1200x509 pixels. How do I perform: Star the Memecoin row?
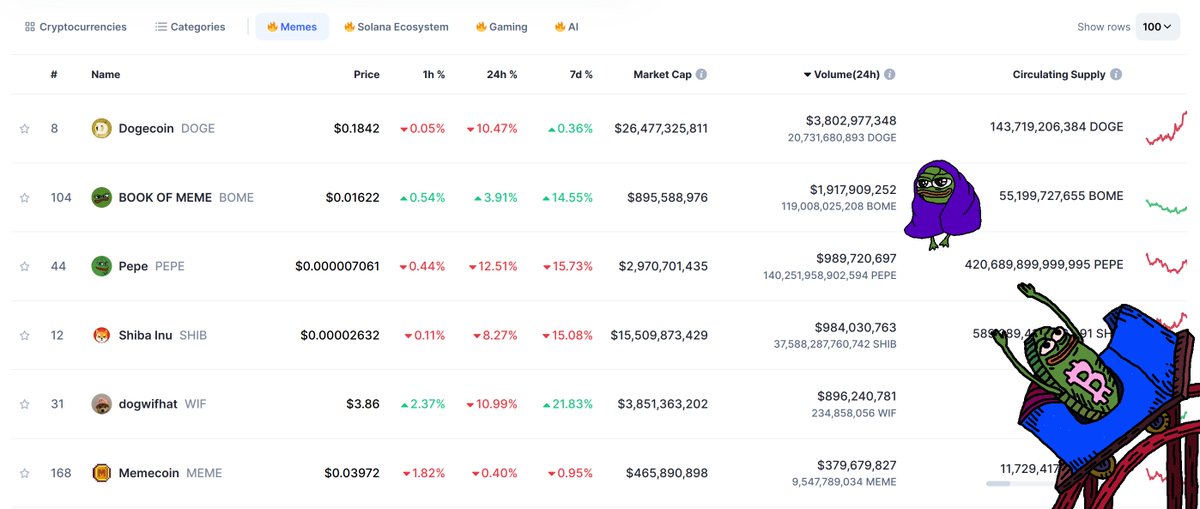[x=24, y=473]
